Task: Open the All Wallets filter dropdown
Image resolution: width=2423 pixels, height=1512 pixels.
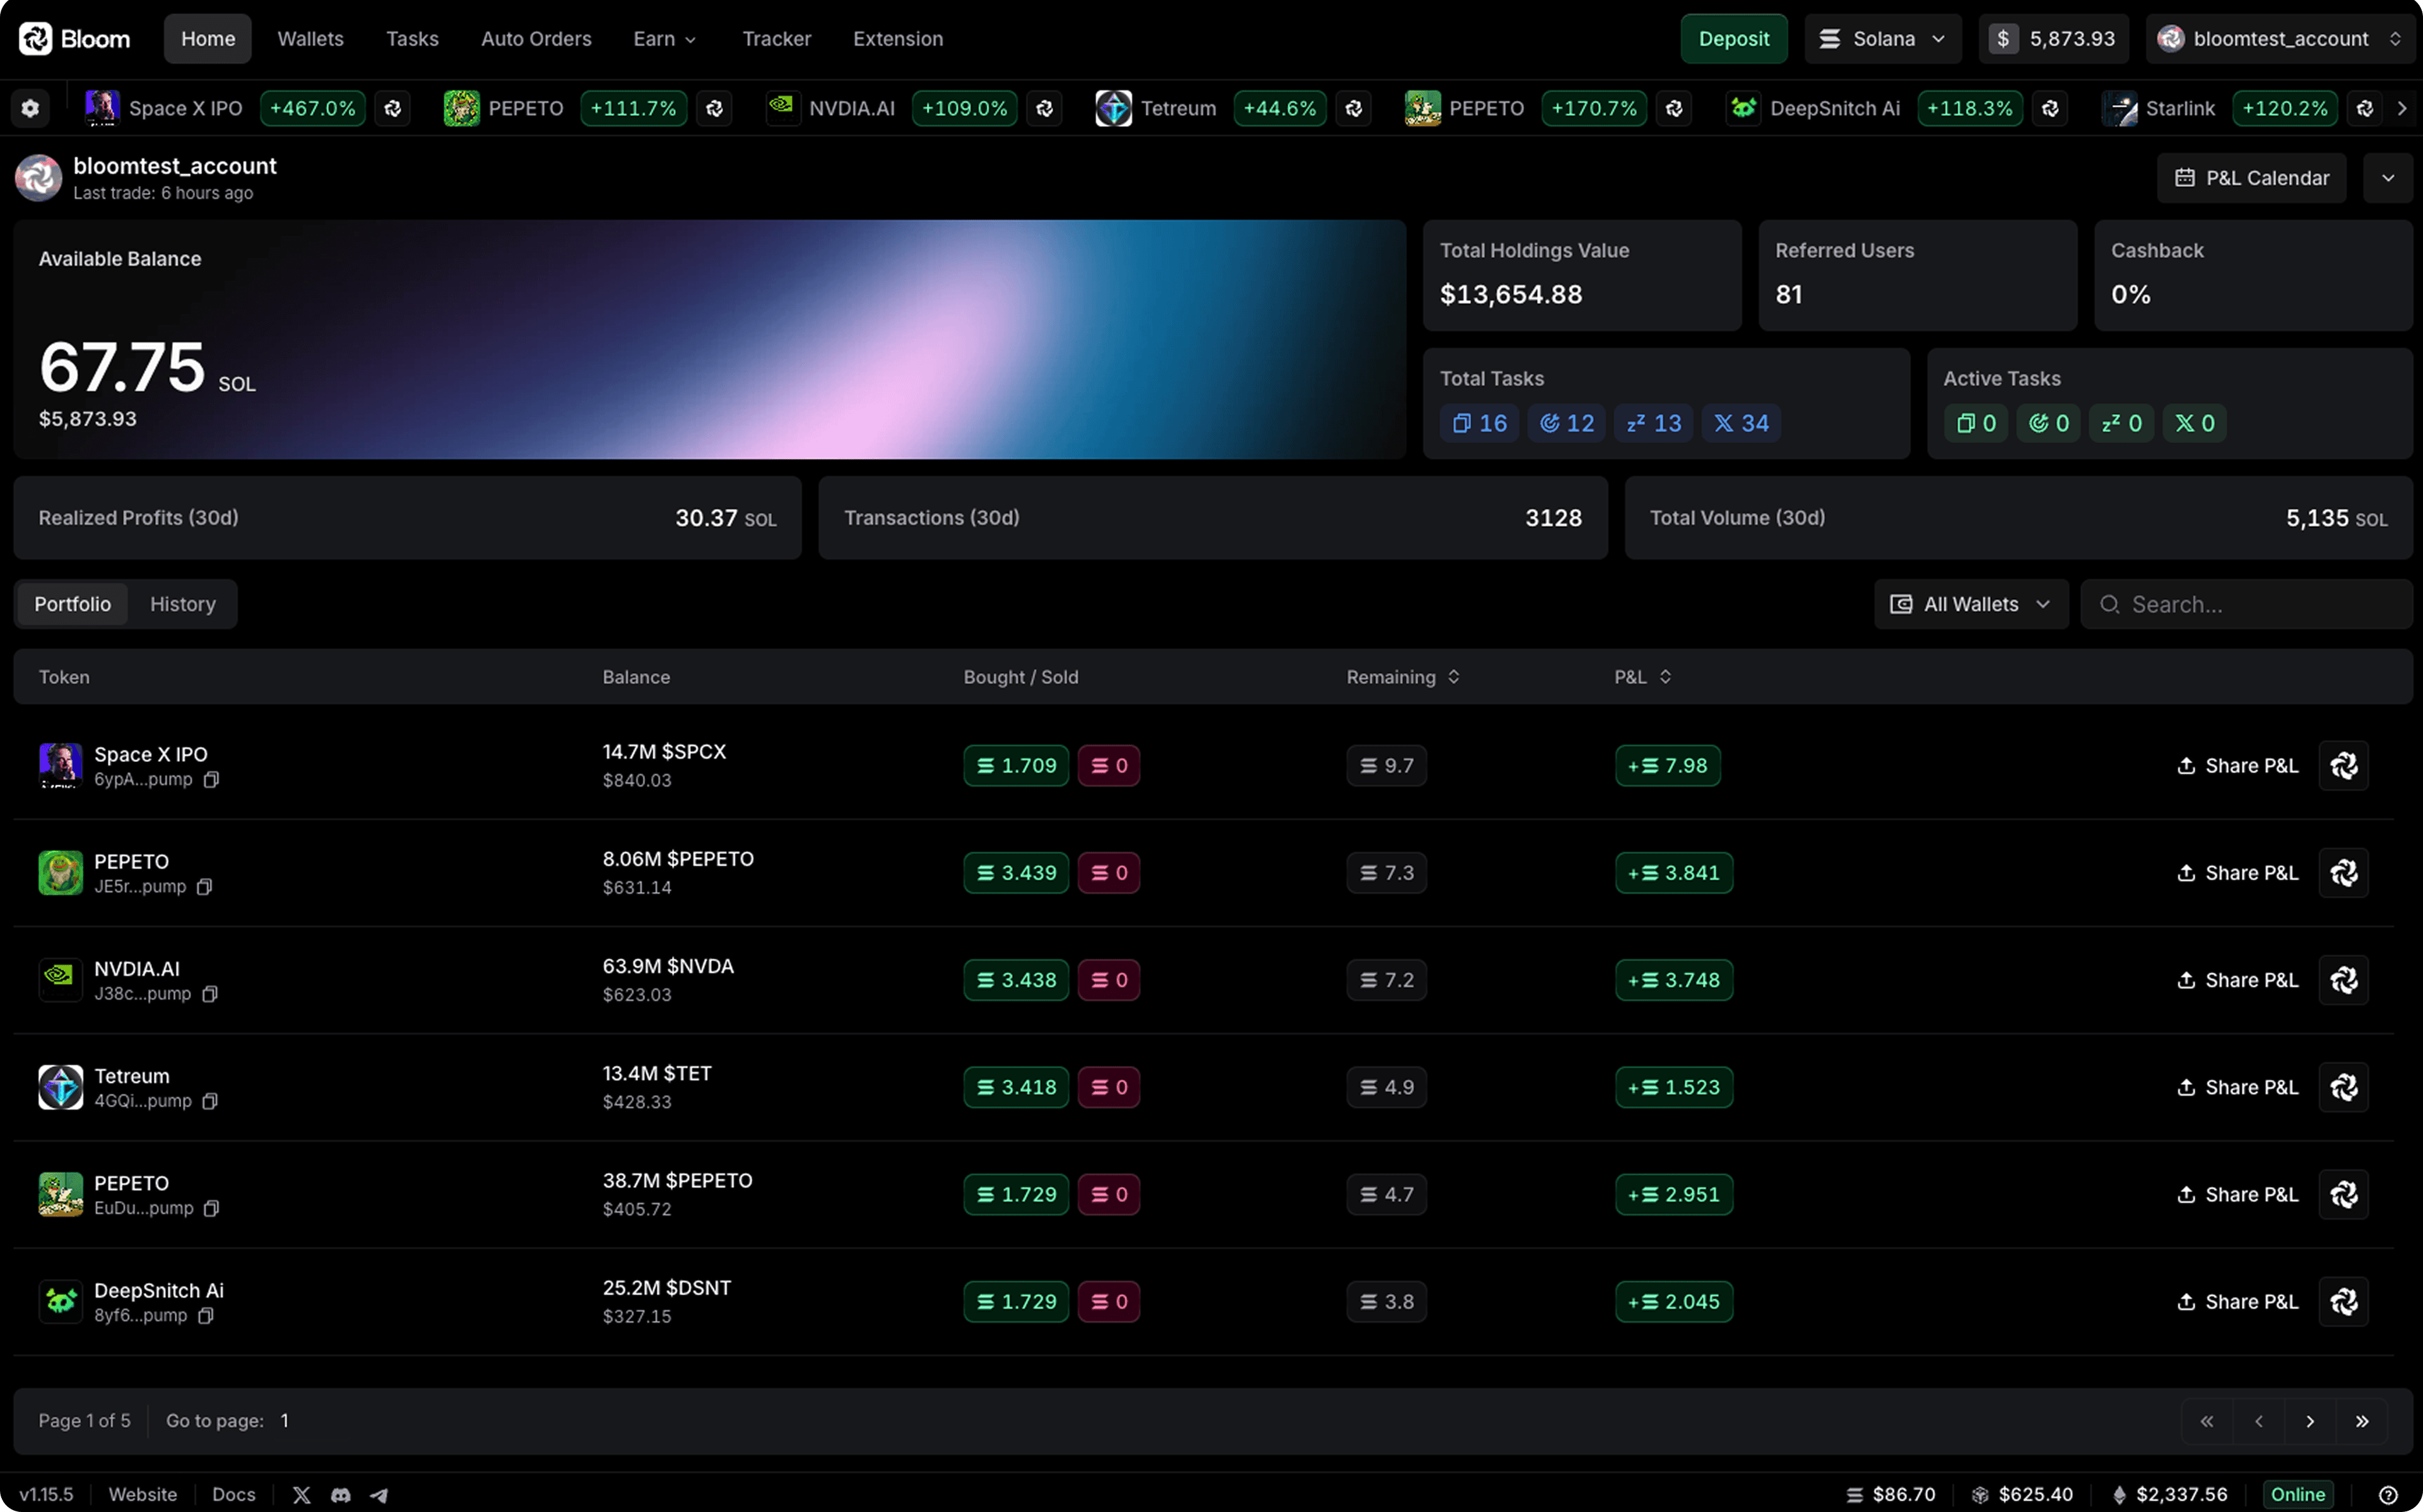Action: click(x=1969, y=604)
